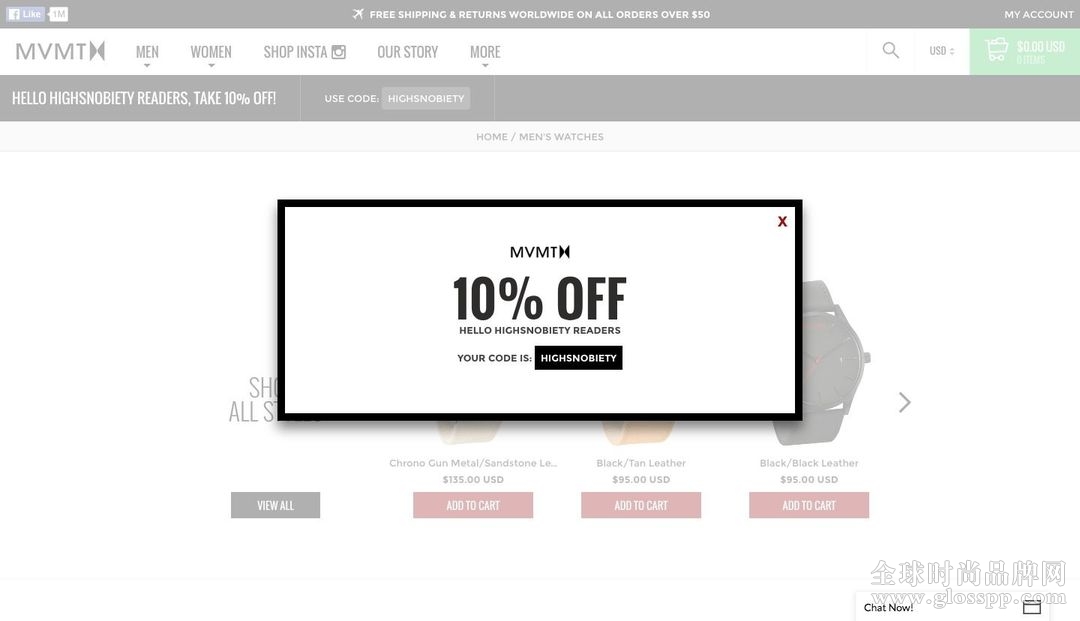Open the Our Story page
The image size is (1080, 621).
tap(407, 52)
